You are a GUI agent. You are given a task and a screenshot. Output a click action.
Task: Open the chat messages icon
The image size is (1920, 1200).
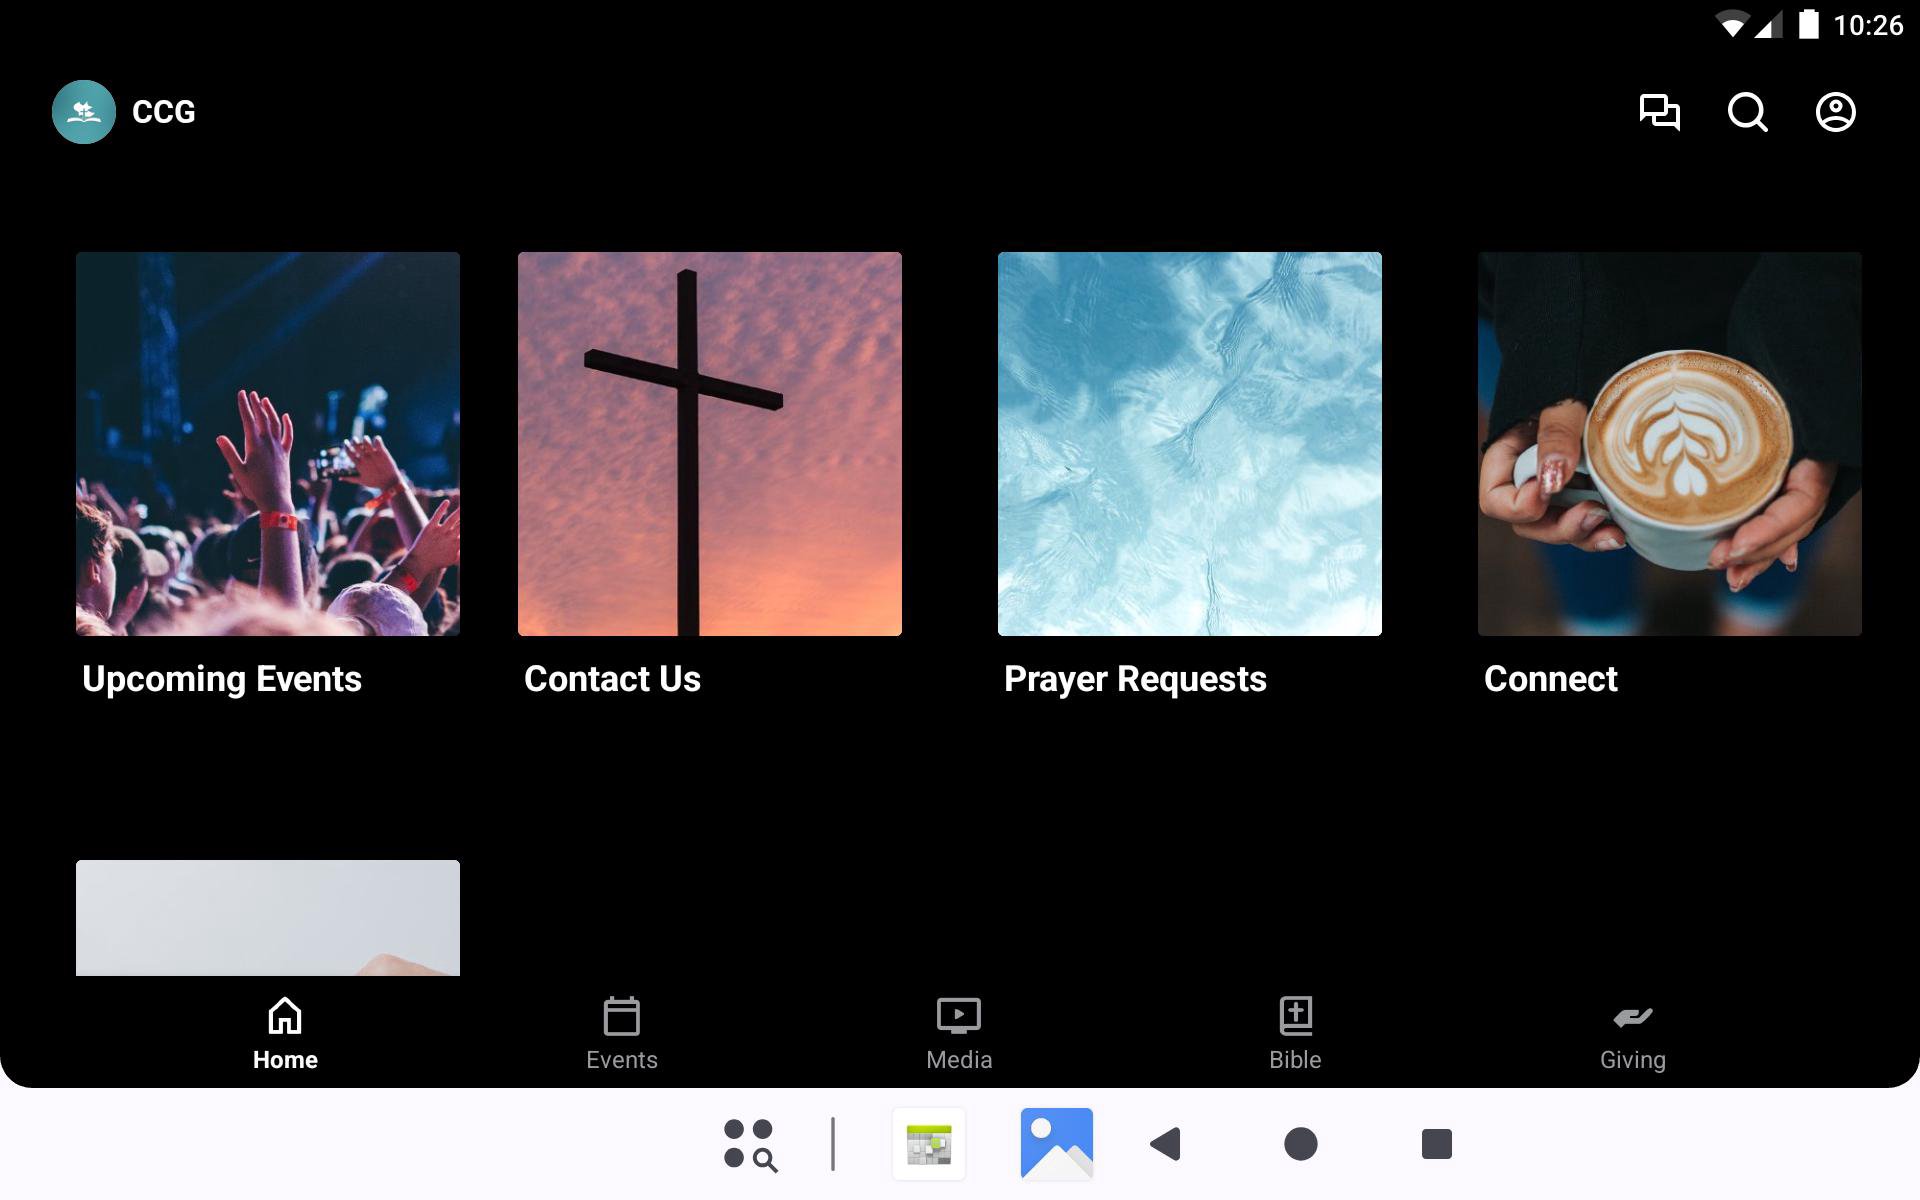point(1659,112)
